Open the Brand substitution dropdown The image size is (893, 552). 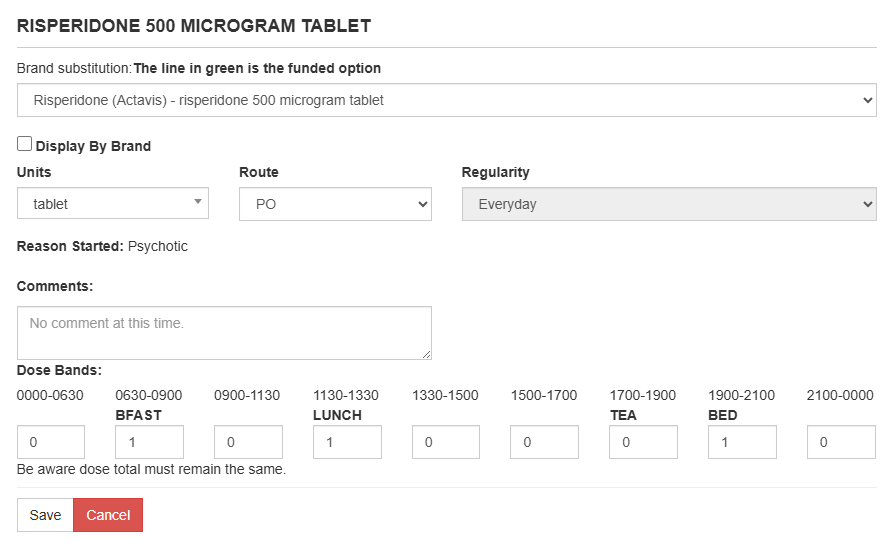[x=446, y=100]
